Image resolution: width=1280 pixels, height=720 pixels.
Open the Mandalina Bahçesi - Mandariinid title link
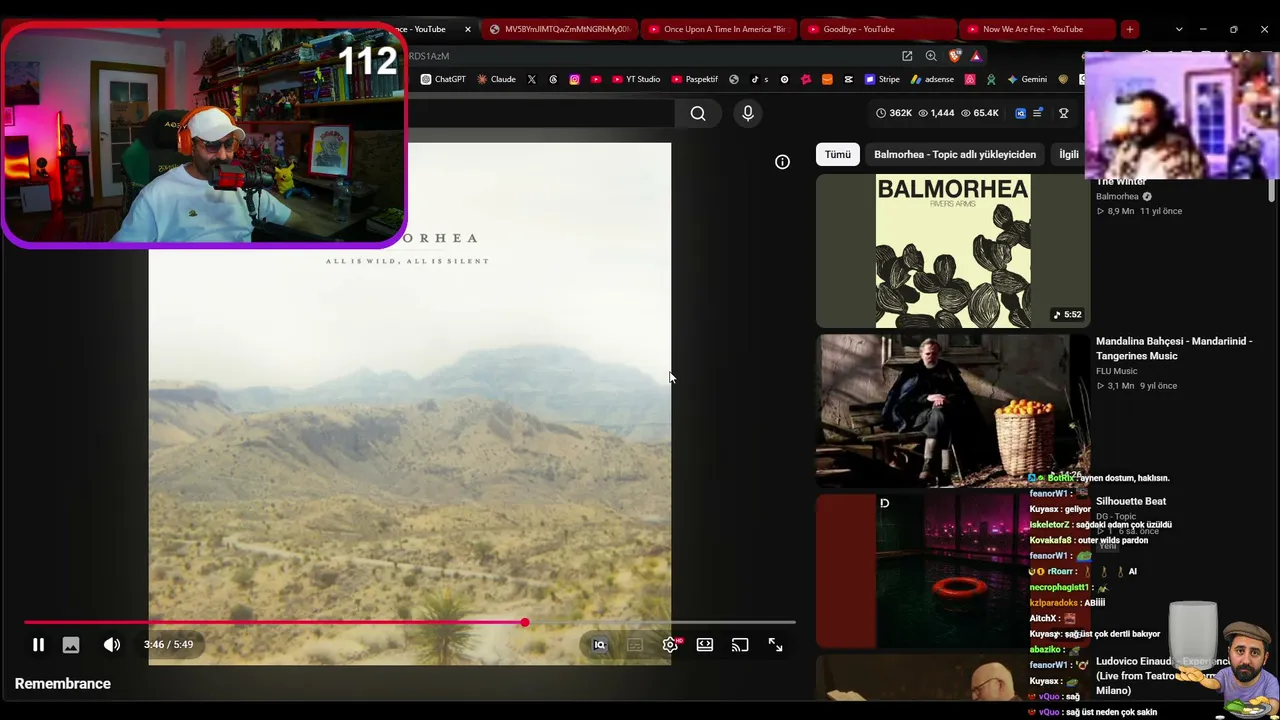[1174, 348]
